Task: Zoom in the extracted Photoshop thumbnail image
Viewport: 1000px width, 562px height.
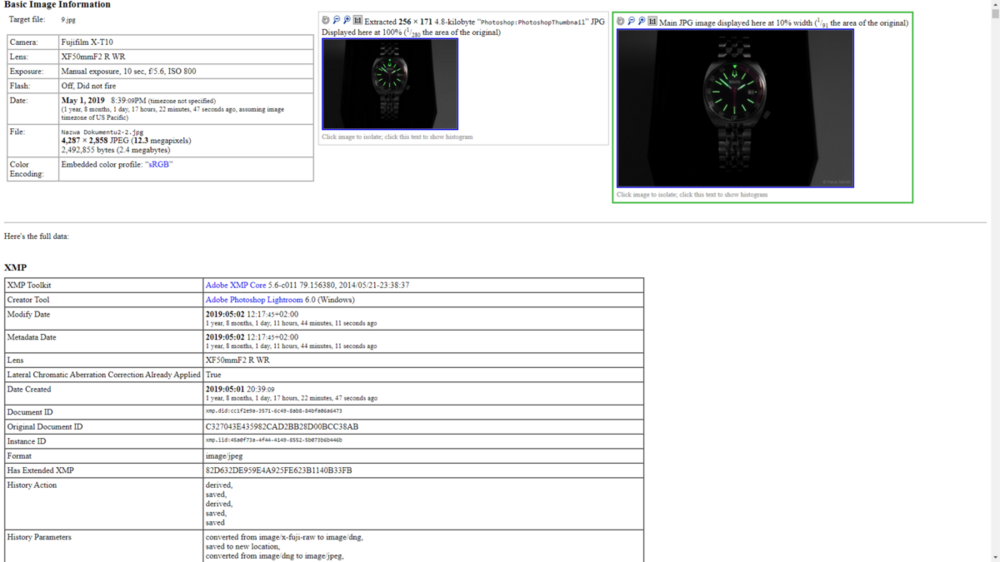Action: point(347,20)
